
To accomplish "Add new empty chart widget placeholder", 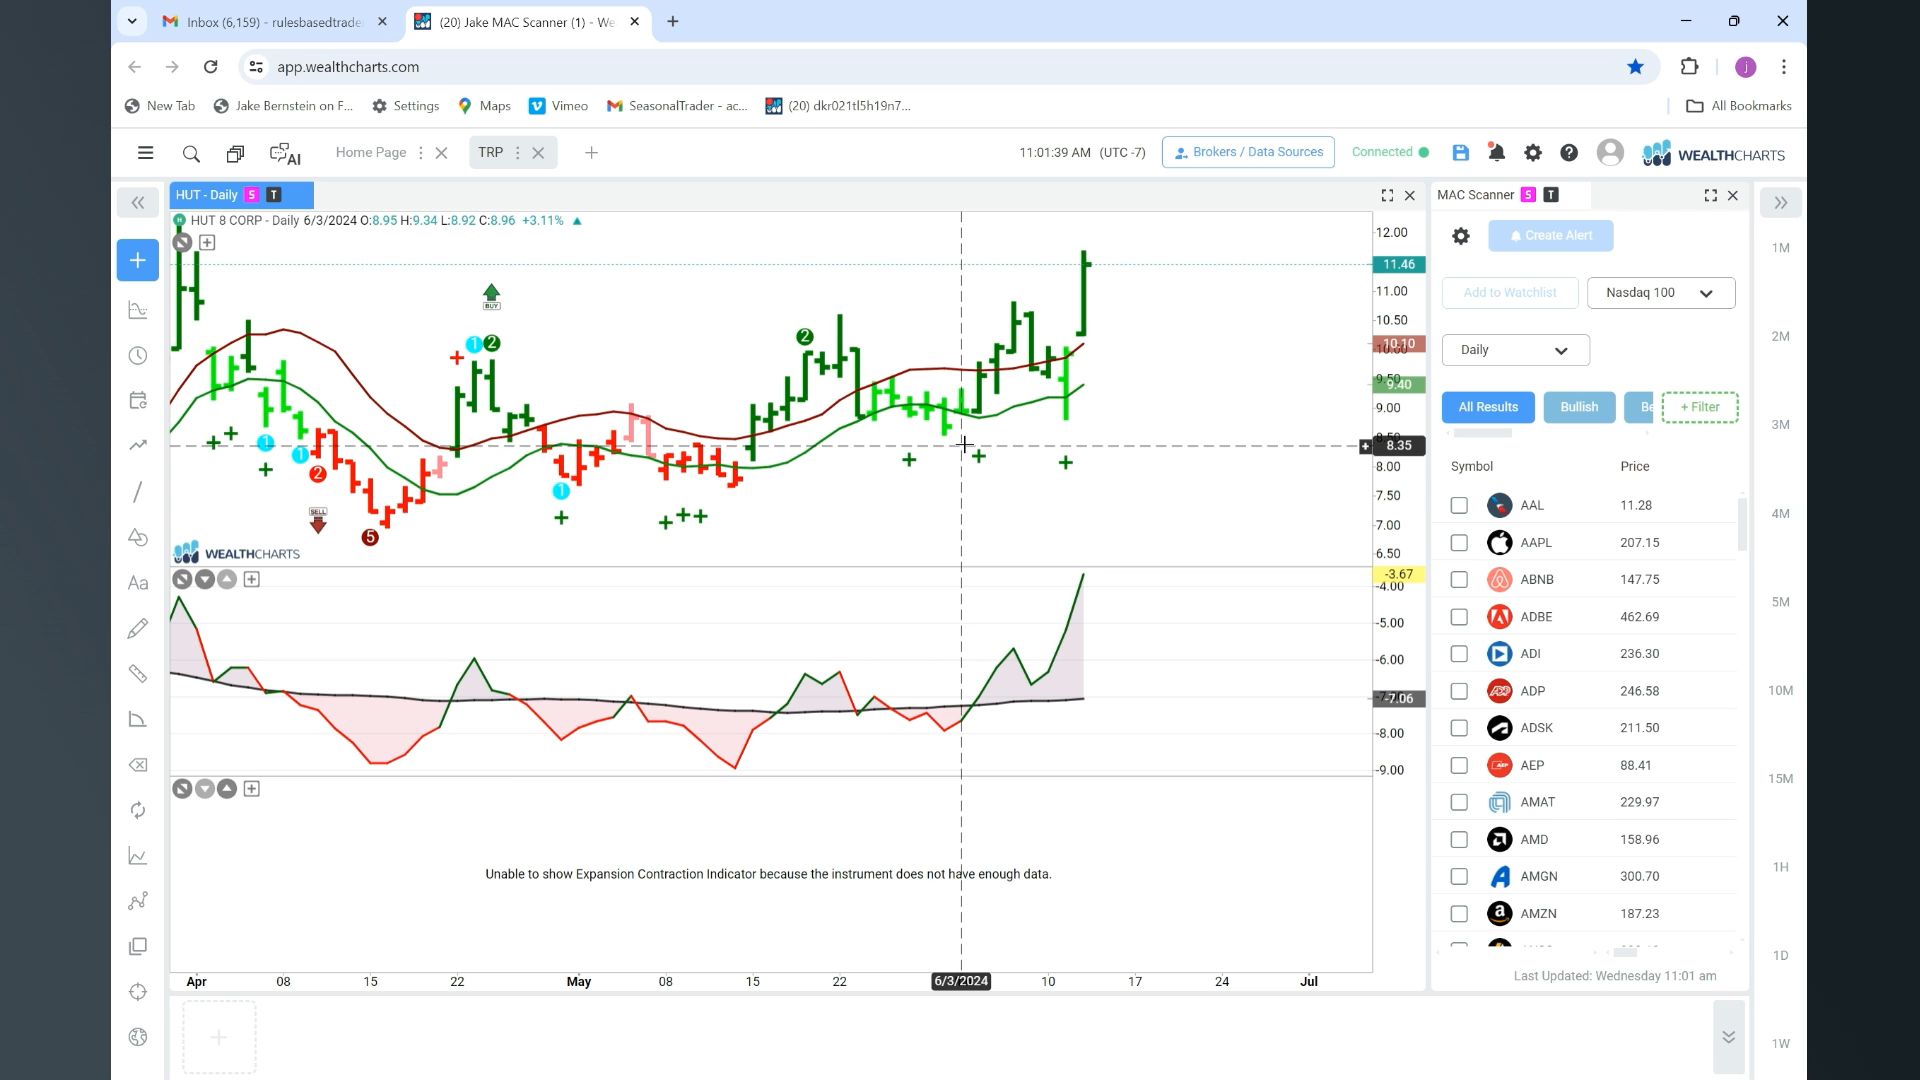I will point(219,1038).
